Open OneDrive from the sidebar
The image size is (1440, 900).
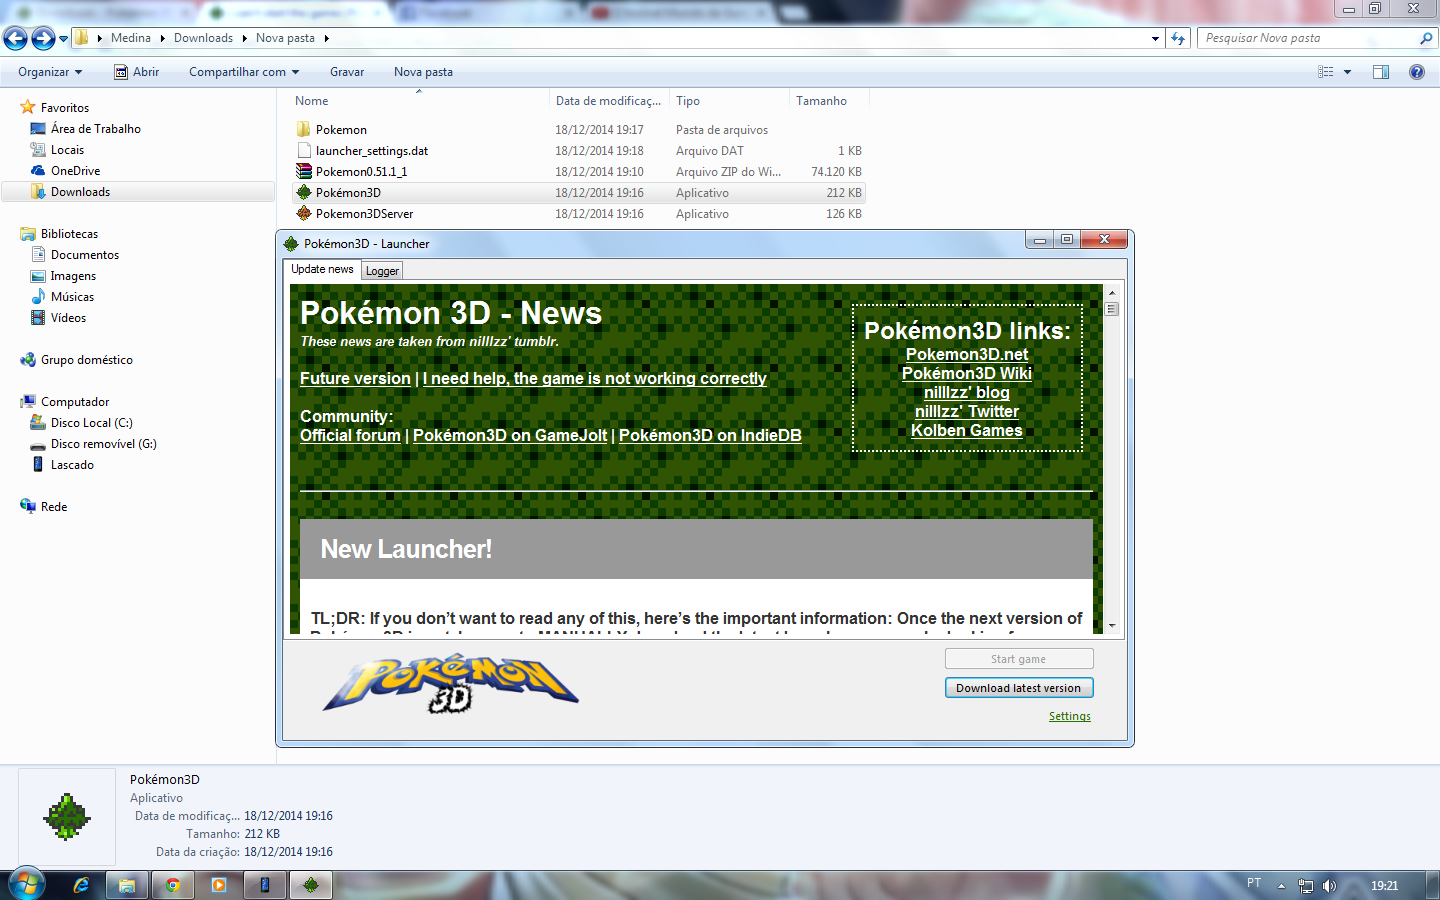[75, 171]
